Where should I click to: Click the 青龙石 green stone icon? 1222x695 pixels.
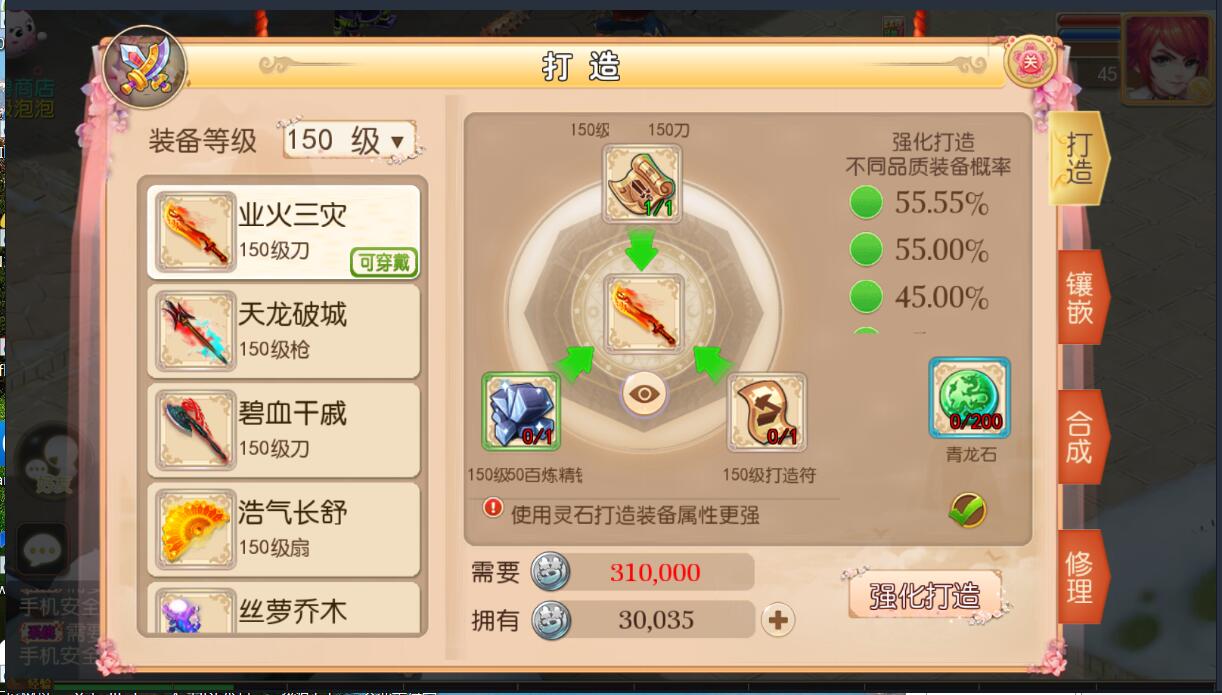pos(969,398)
